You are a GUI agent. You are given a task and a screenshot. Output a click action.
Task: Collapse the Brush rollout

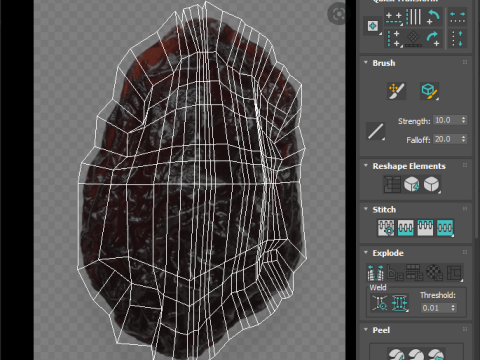click(366, 62)
